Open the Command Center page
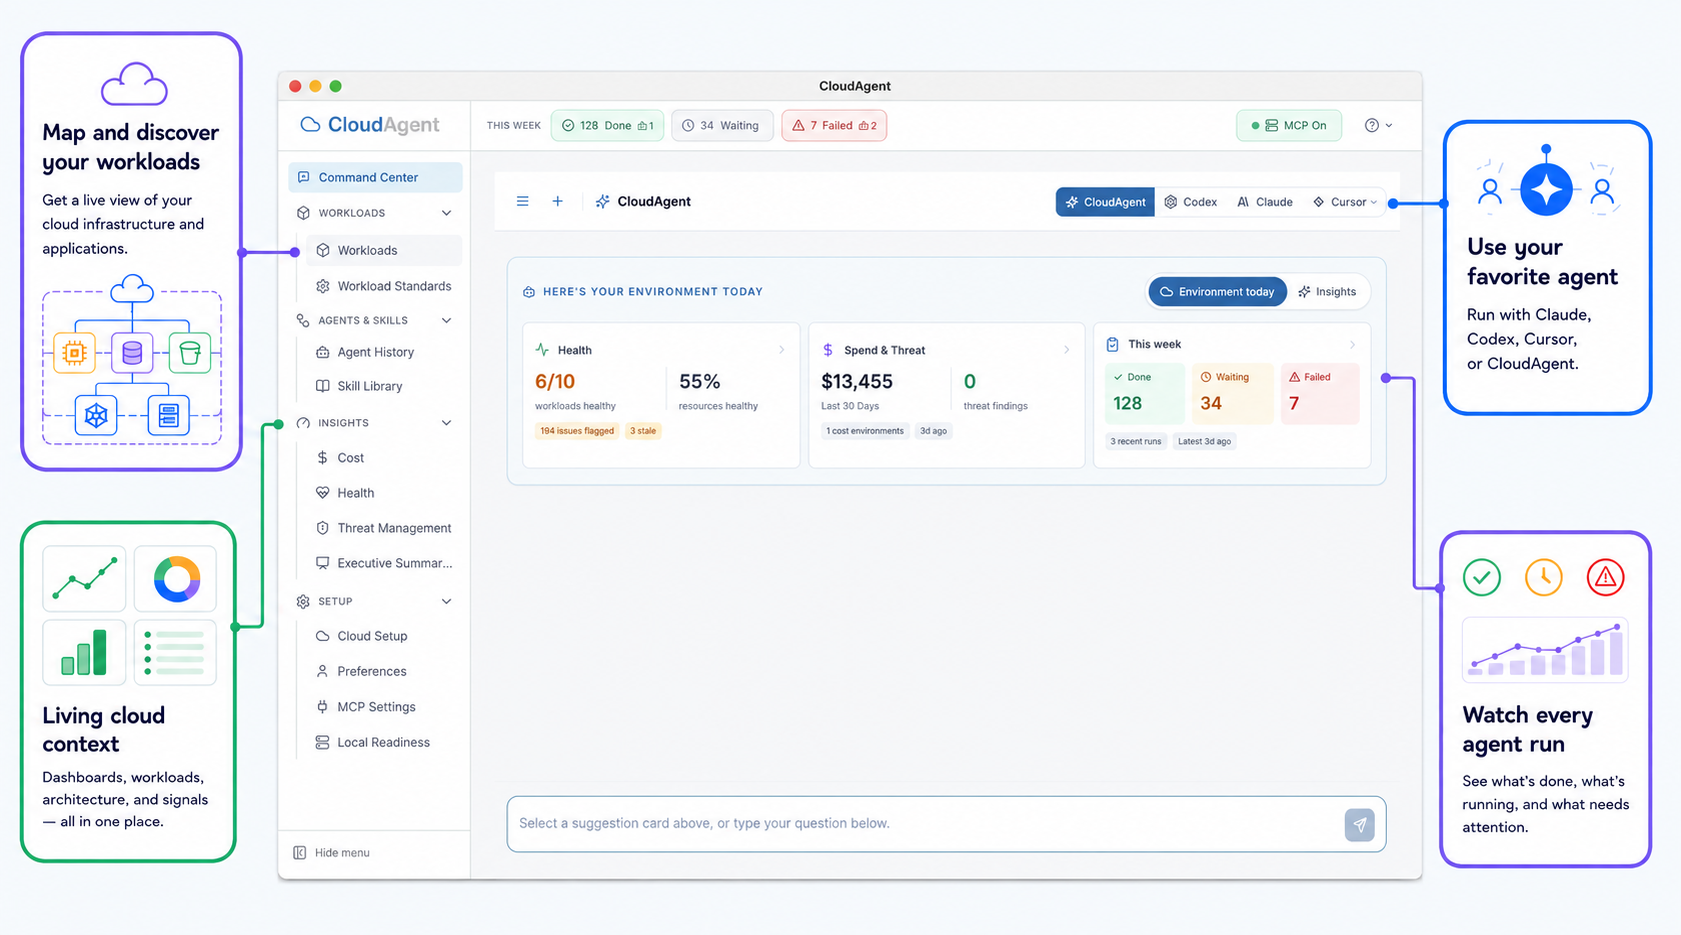 point(375,177)
